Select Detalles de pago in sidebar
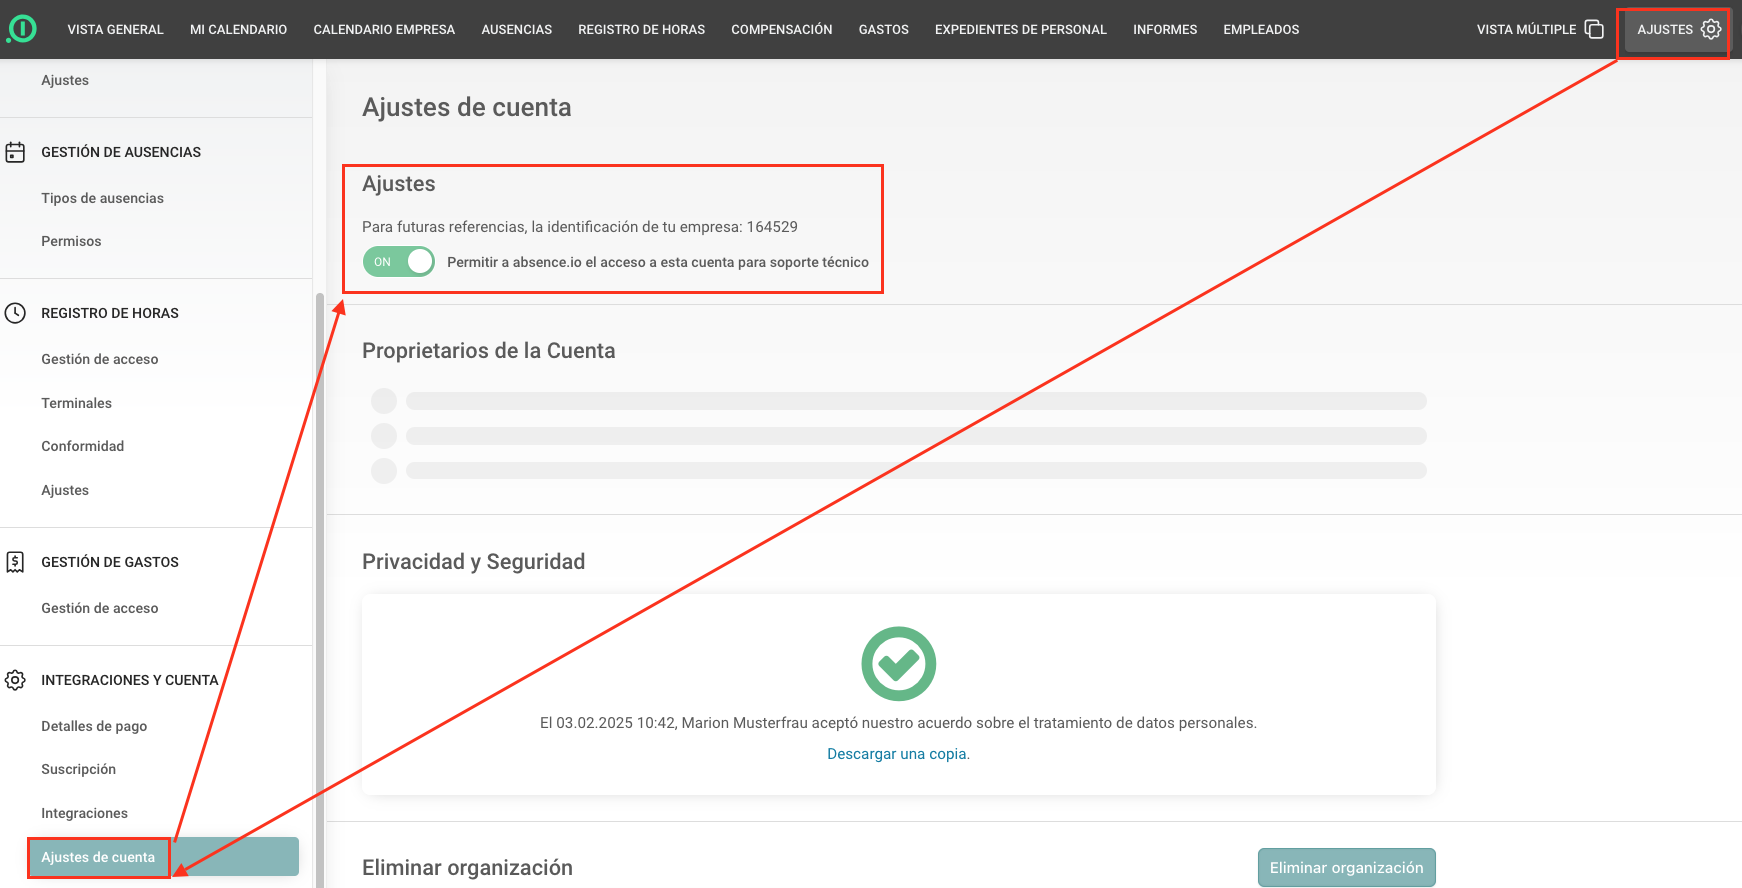Screen dimensions: 1742x888 click(x=94, y=726)
